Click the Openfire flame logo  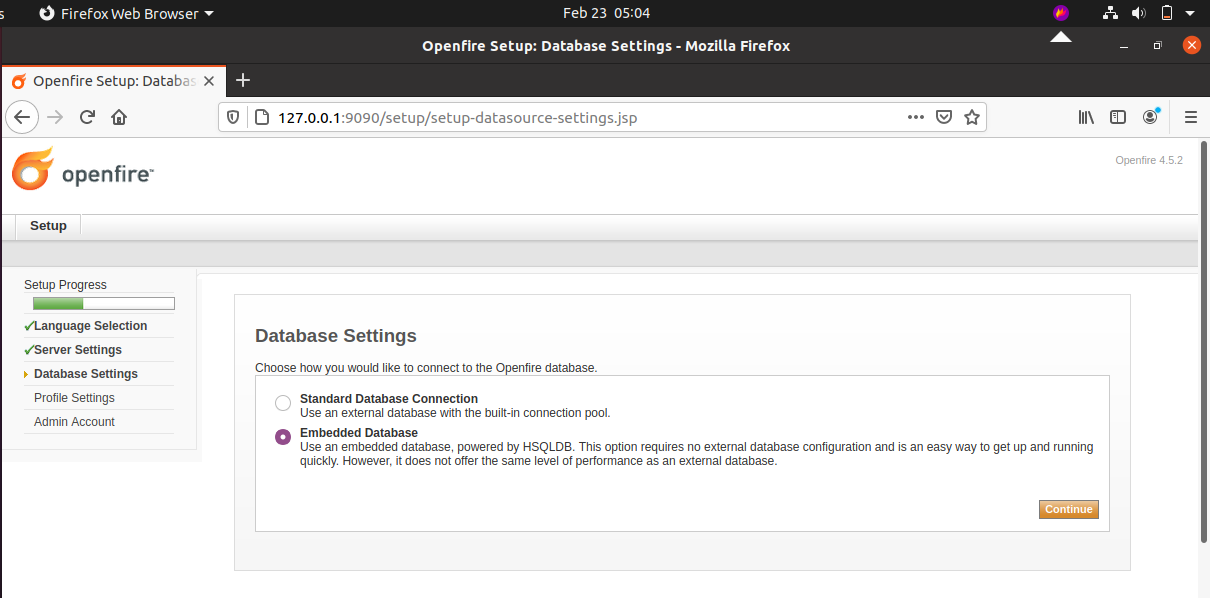pos(32,168)
